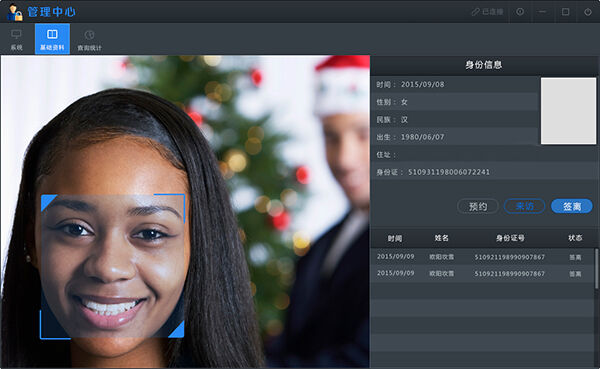600x369 pixels.
Task: Sort by the 状态 column header
Action: 575,238
